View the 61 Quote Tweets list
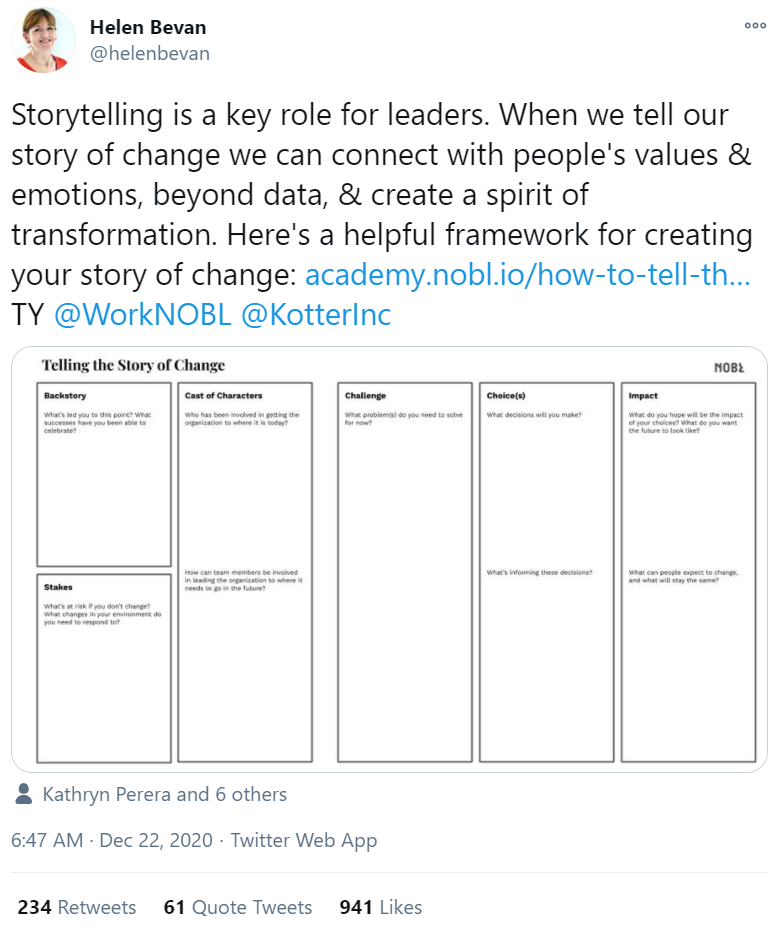This screenshot has height=931, width=779. (238, 908)
